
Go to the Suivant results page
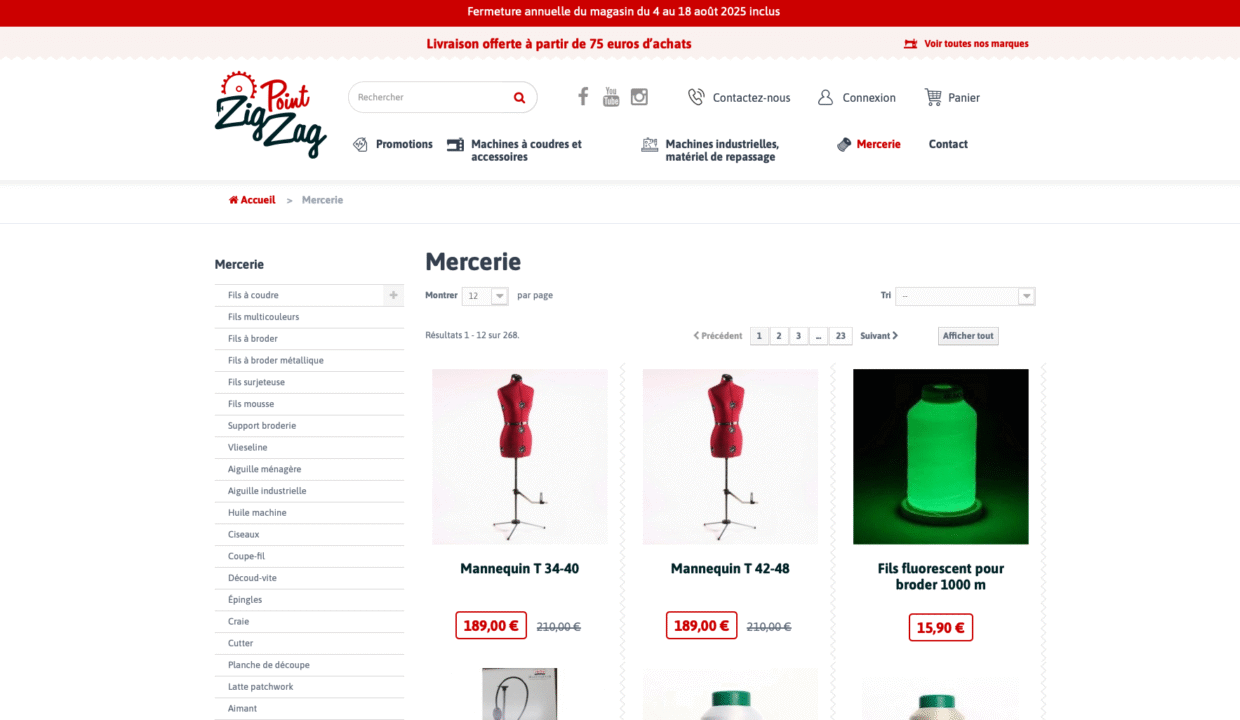coord(879,336)
